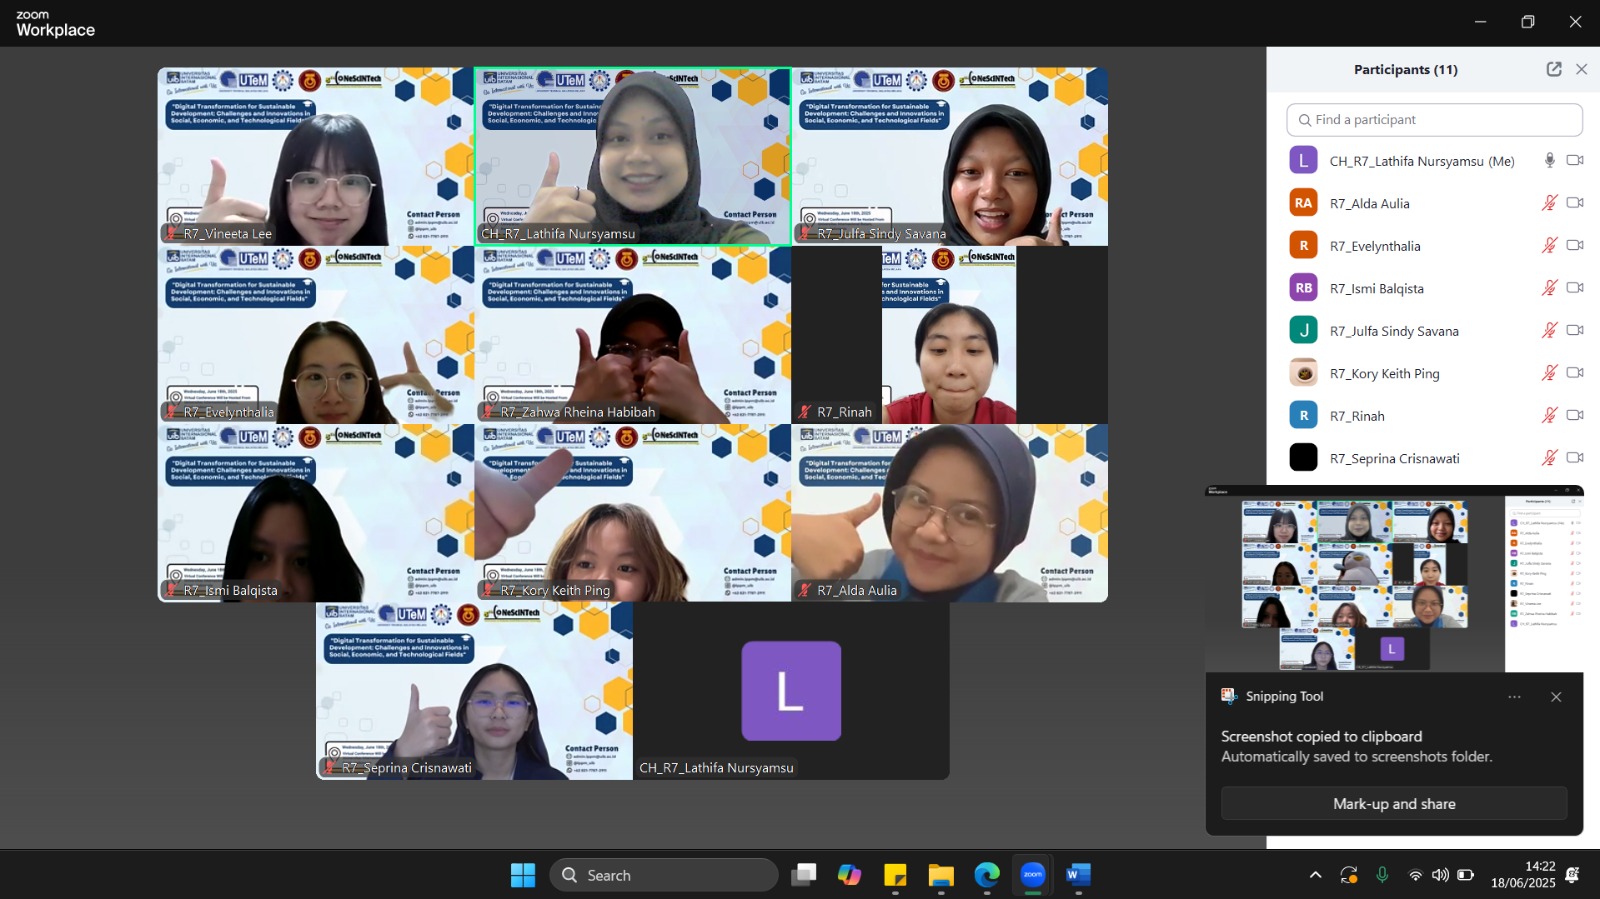Open Microsoft Edge from the taskbar
1600x899 pixels.
point(987,875)
